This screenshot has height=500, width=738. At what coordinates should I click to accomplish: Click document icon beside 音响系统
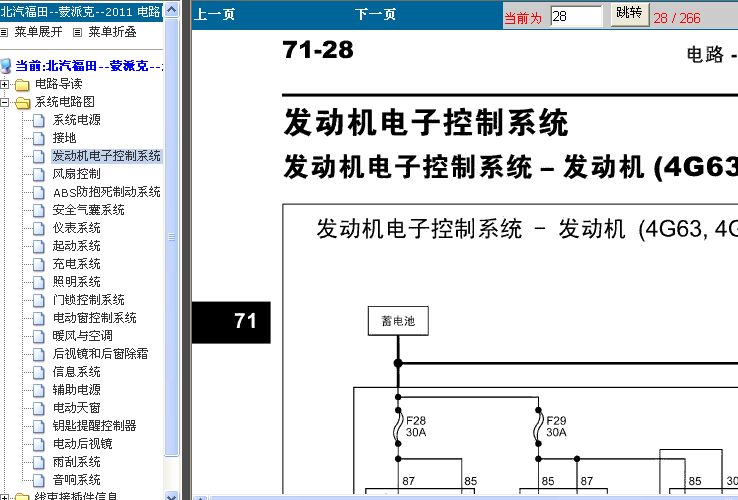(x=39, y=481)
